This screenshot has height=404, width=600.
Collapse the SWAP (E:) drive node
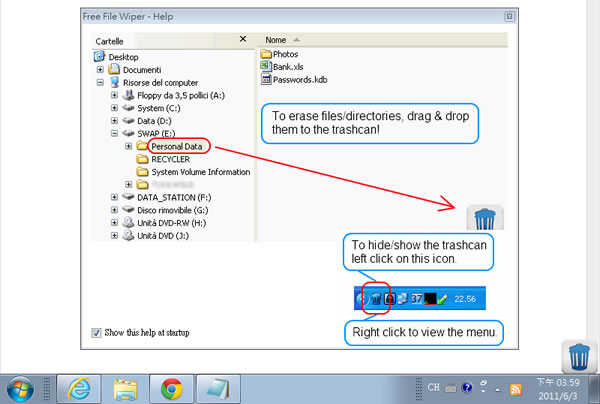pyautogui.click(x=115, y=133)
